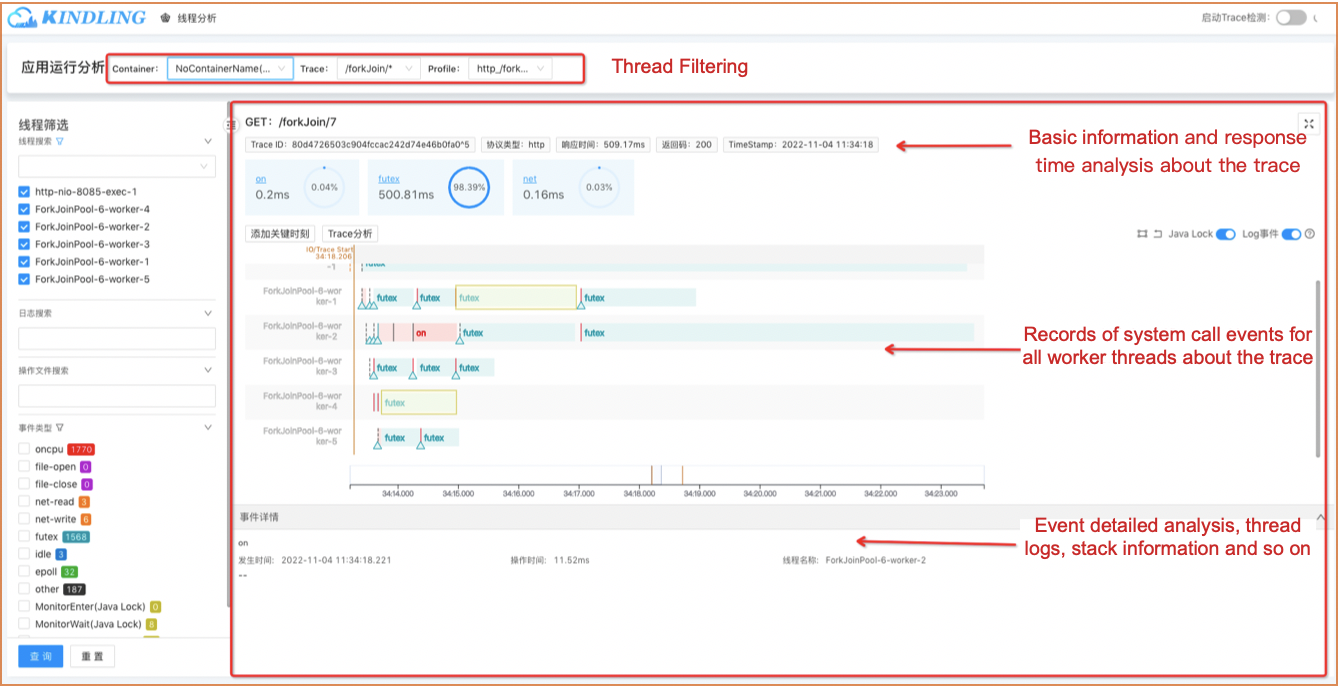Open the 线程分析 menu item in header
The height and width of the screenshot is (686, 1338).
tap(195, 18)
